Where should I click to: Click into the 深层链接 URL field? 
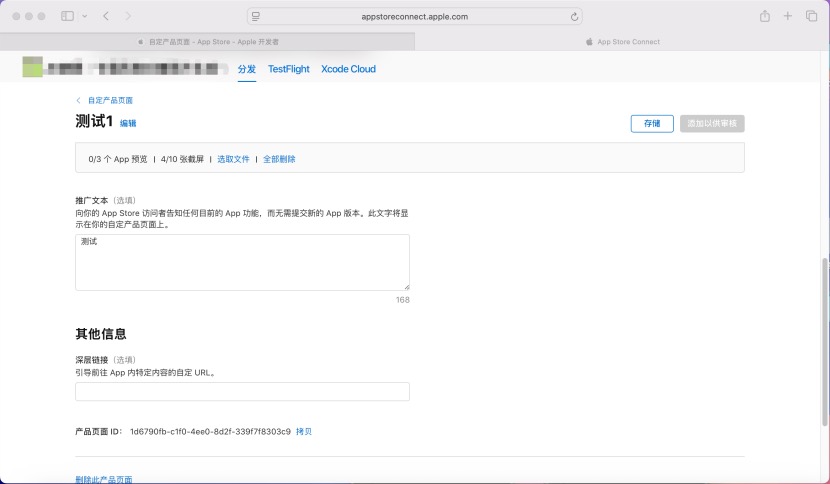(242, 391)
